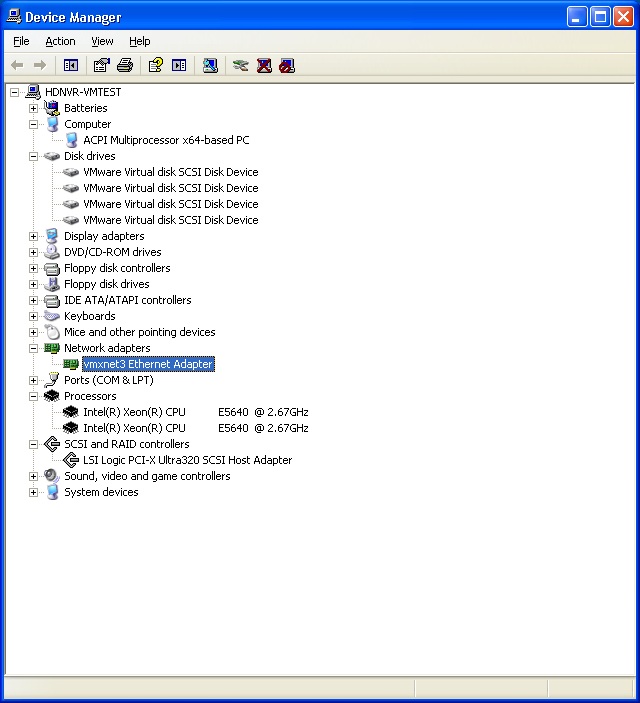640x703 pixels.
Task: Click the Uninstall device toolbar icon
Action: 264,65
